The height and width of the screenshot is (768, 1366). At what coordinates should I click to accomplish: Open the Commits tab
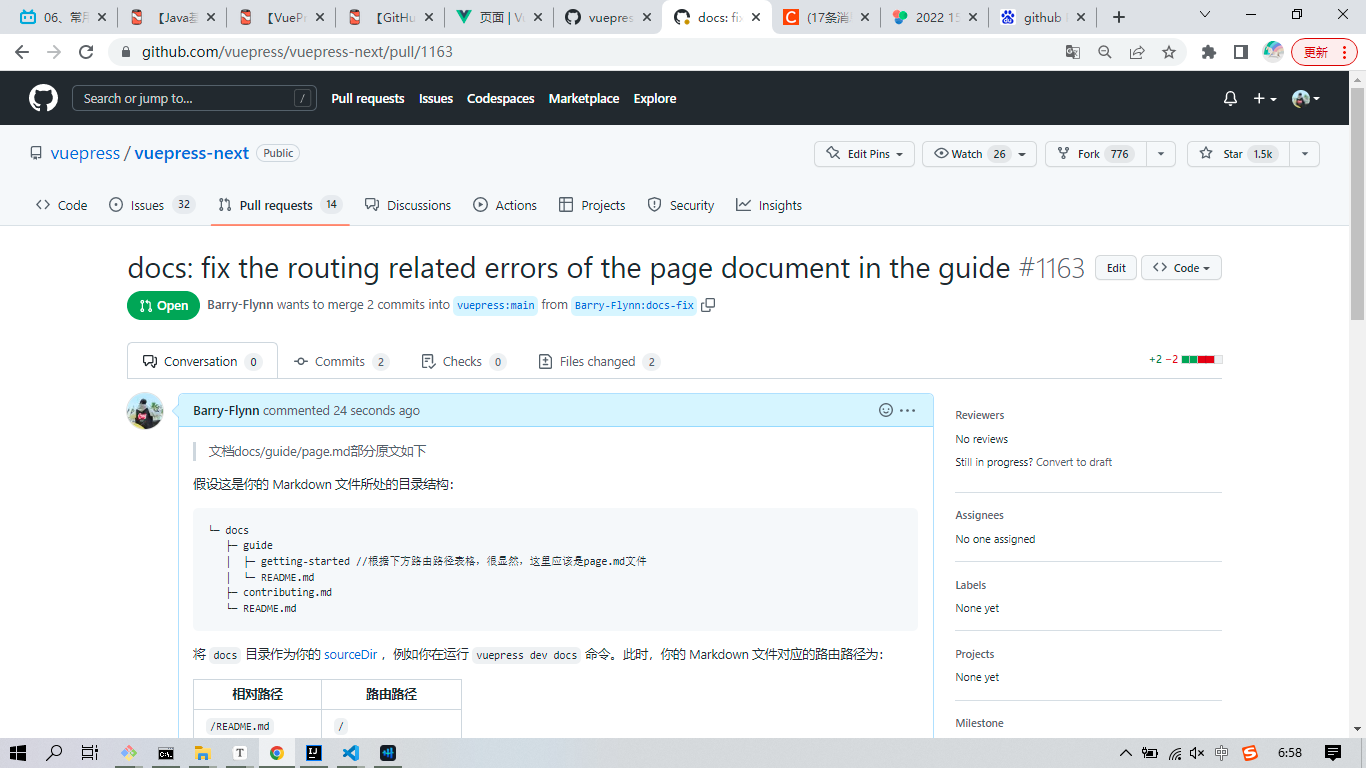340,361
